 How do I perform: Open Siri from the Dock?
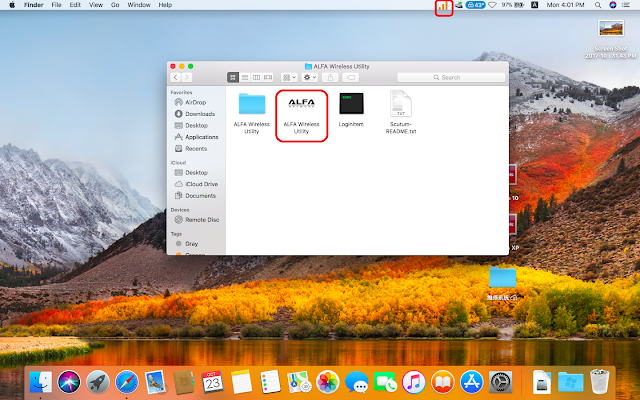(x=69, y=381)
